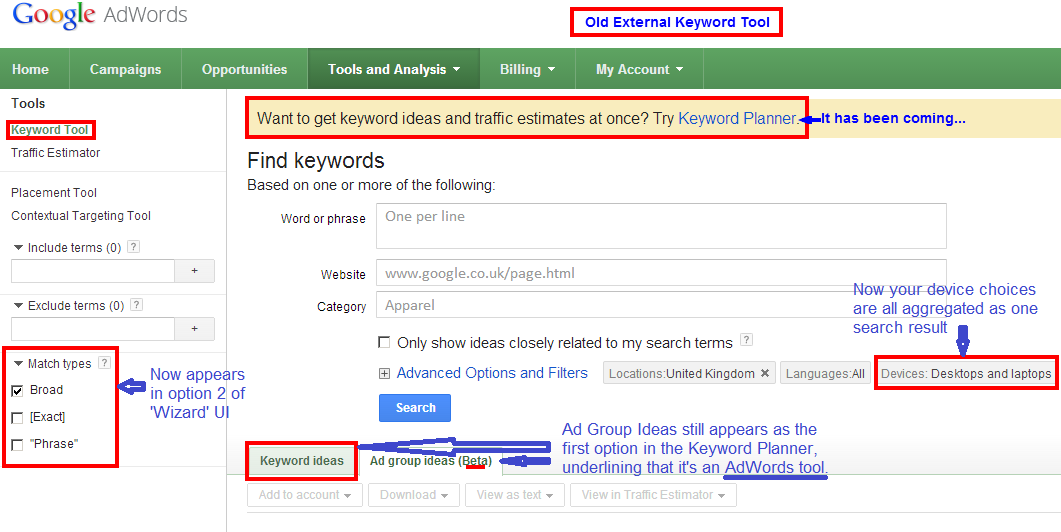Open the Placement Tool link
Image resolution: width=1061 pixels, height=532 pixels.
pos(54,193)
